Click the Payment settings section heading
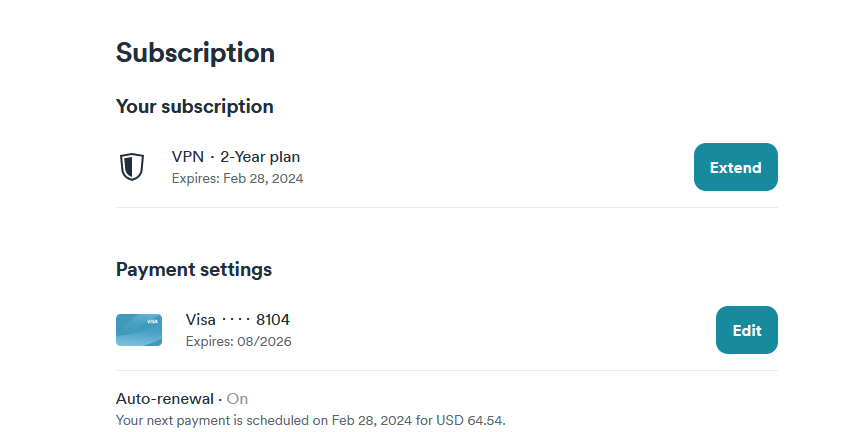The image size is (859, 432). click(194, 269)
